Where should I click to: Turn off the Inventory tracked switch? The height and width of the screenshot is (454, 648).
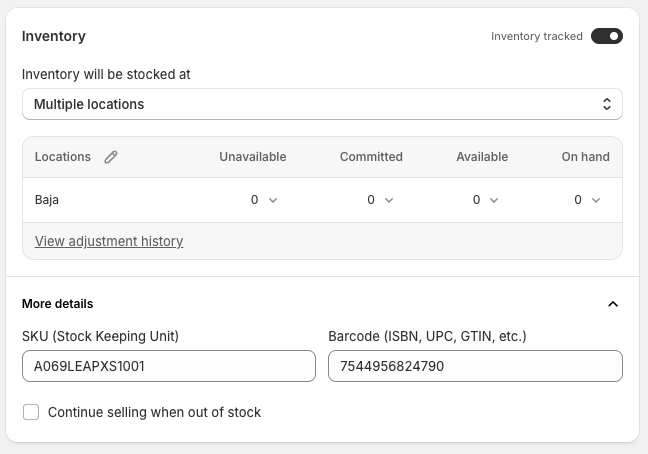coord(606,36)
